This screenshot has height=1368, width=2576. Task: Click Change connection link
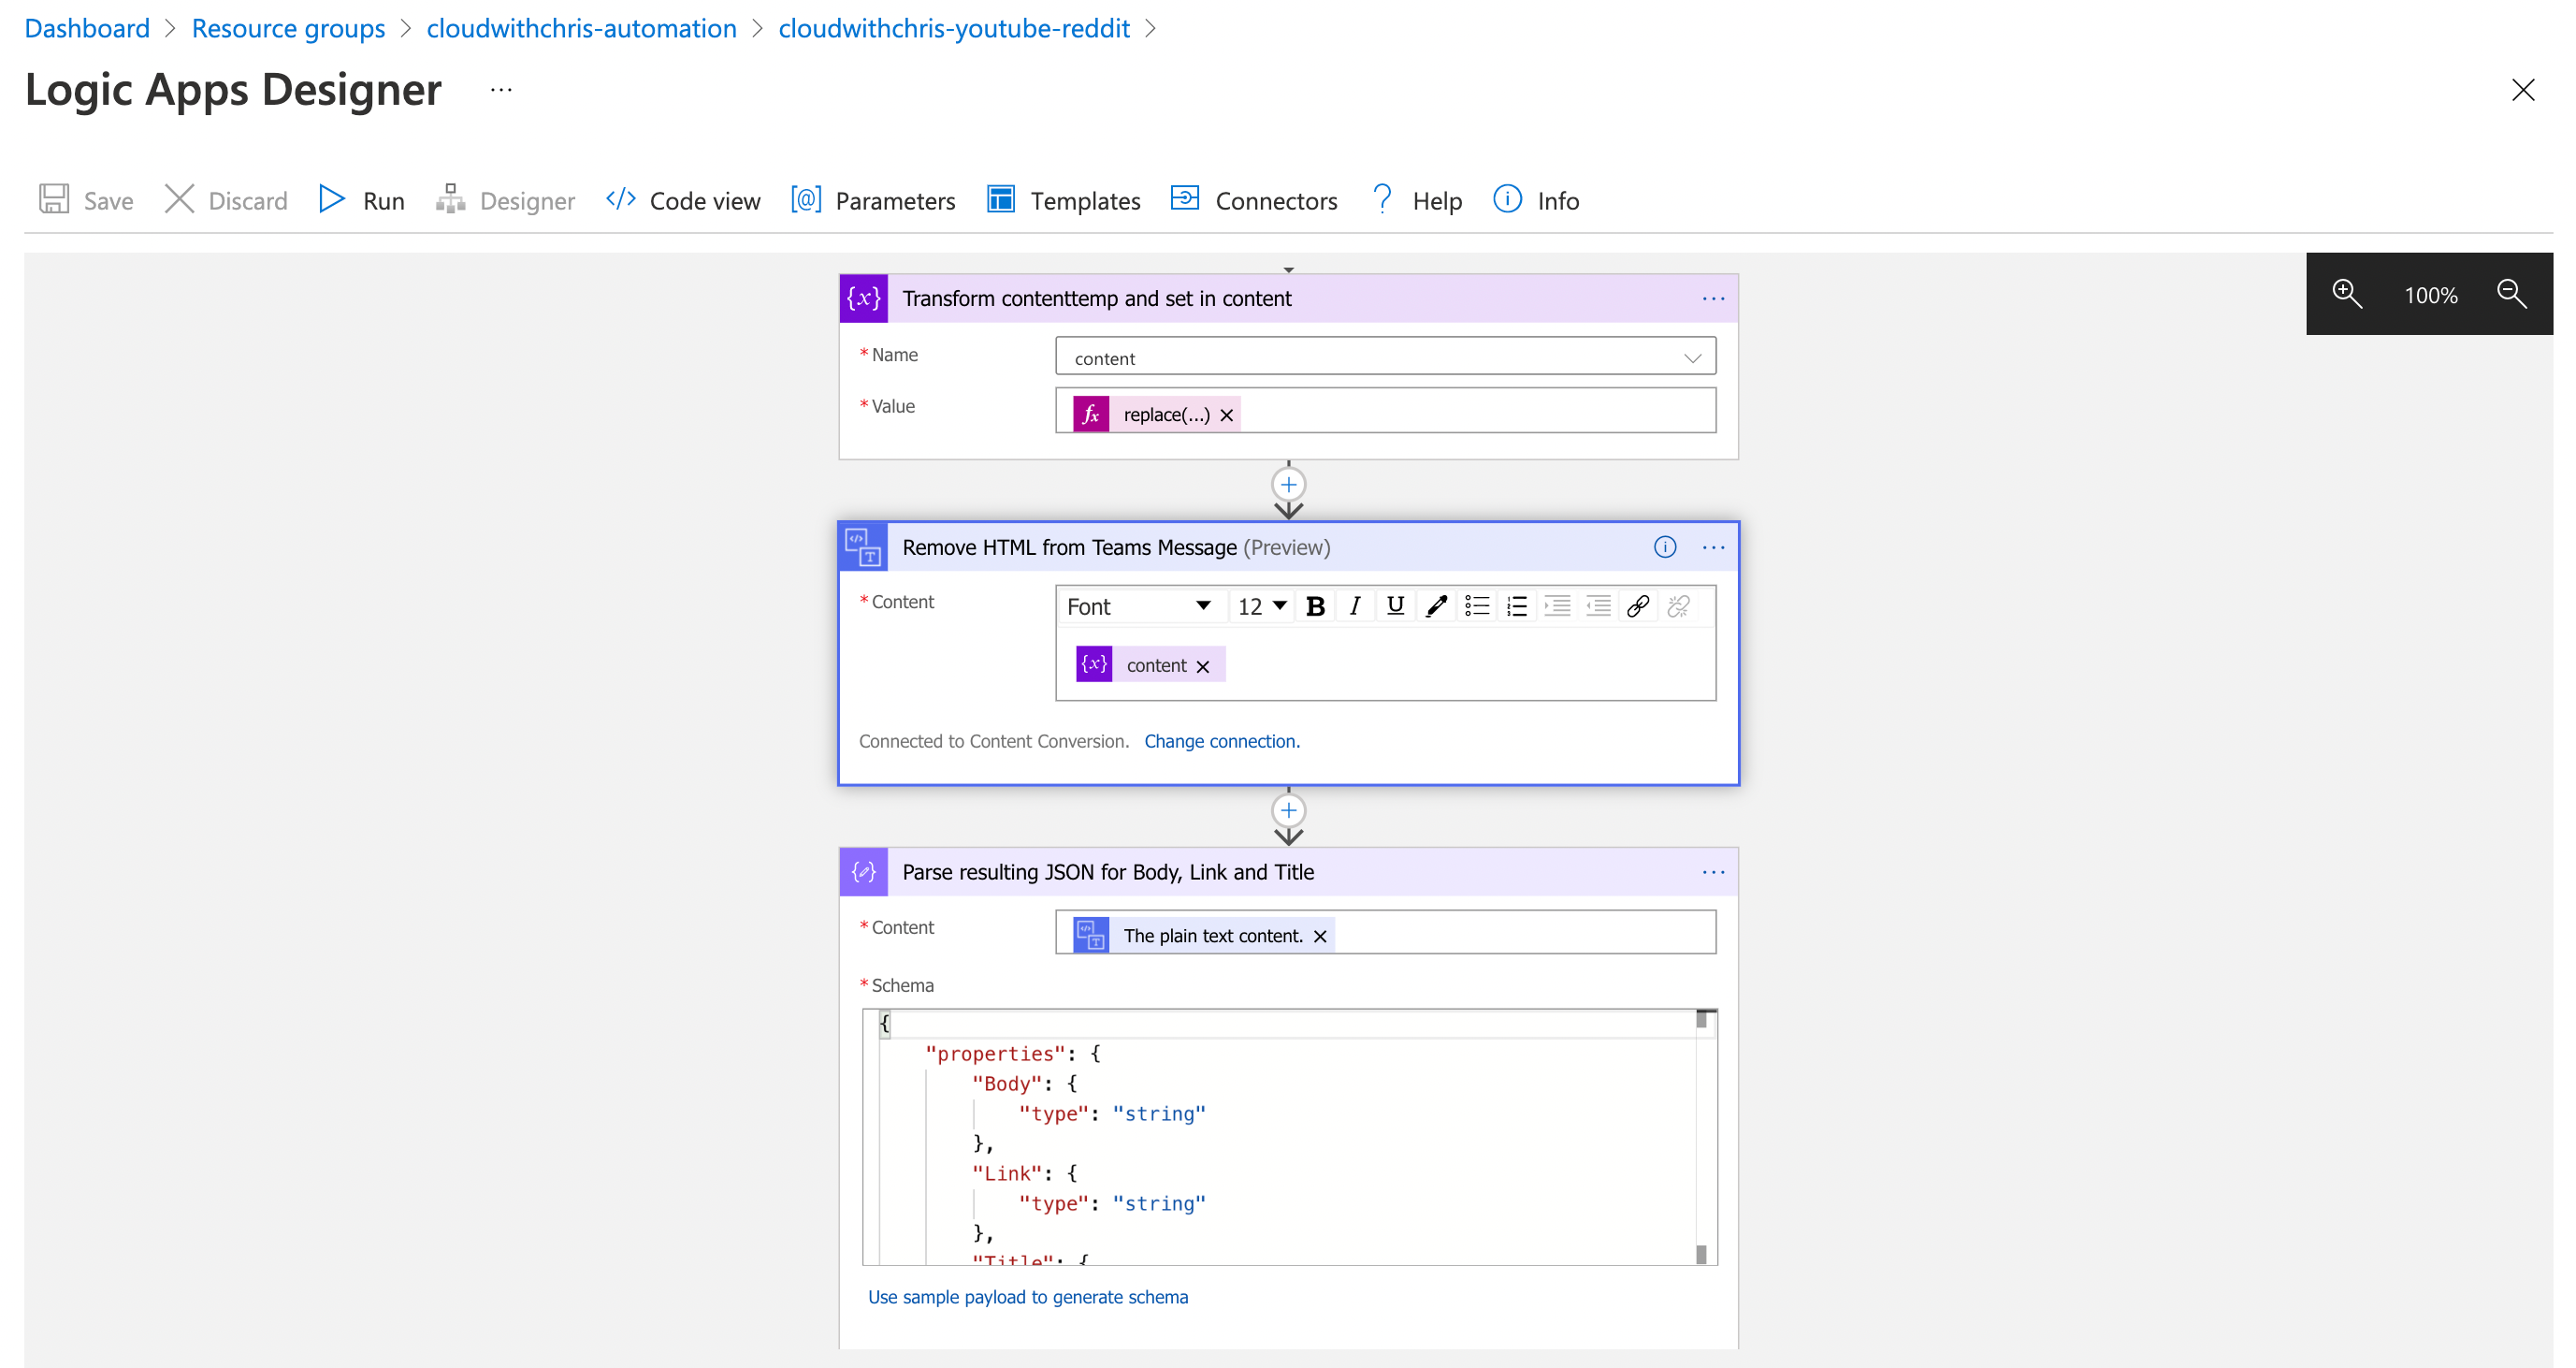1222,741
